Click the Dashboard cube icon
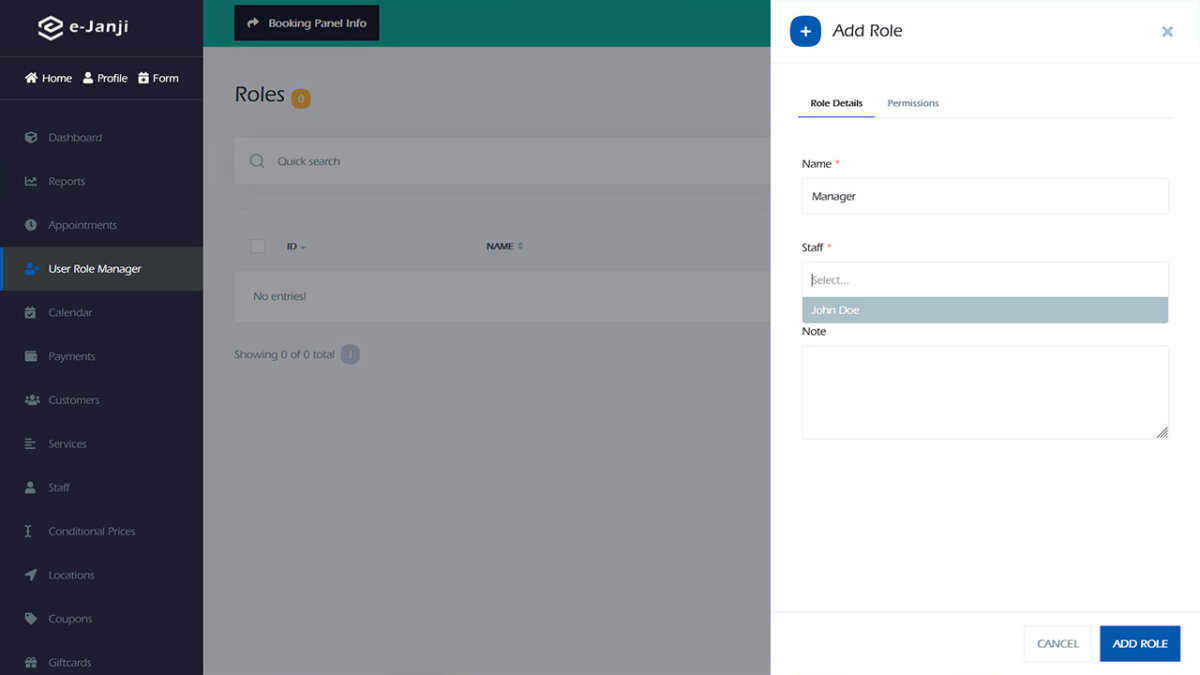The width and height of the screenshot is (1200, 675). [30, 137]
